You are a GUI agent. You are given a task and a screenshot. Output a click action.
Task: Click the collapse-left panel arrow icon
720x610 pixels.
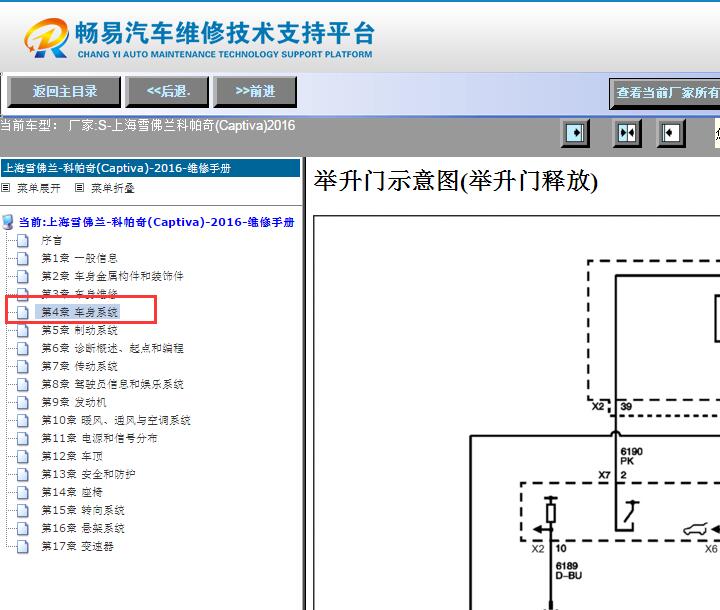click(x=671, y=133)
